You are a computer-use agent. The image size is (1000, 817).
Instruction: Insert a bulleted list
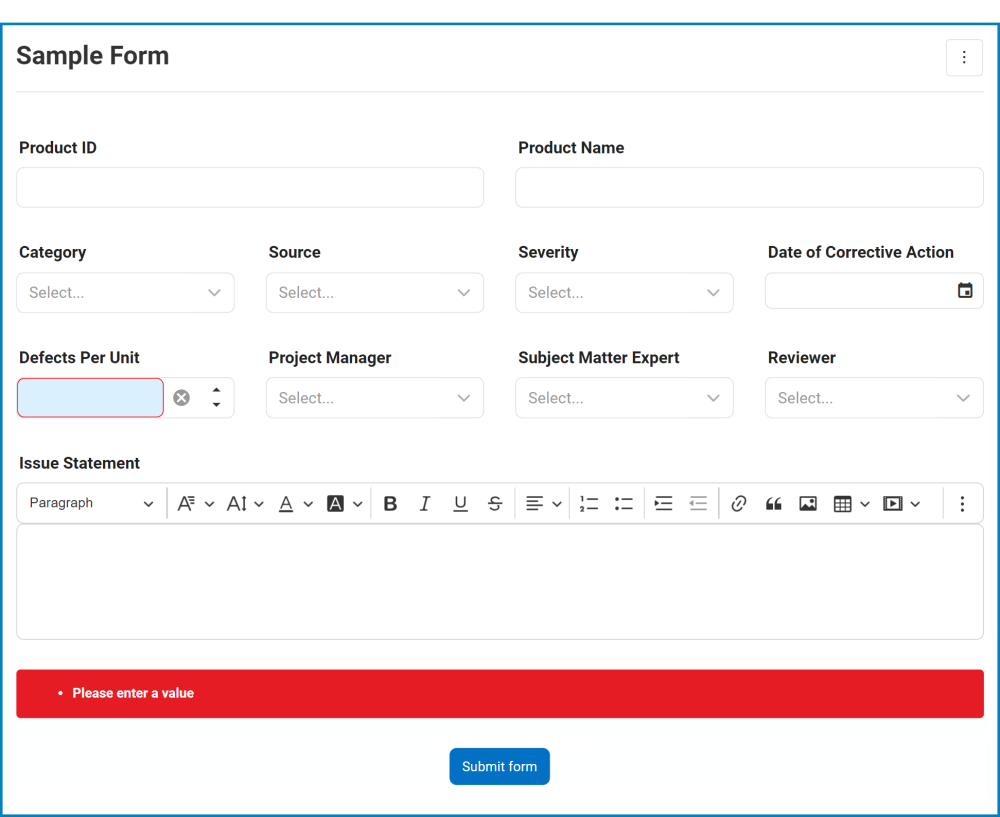[x=624, y=504]
